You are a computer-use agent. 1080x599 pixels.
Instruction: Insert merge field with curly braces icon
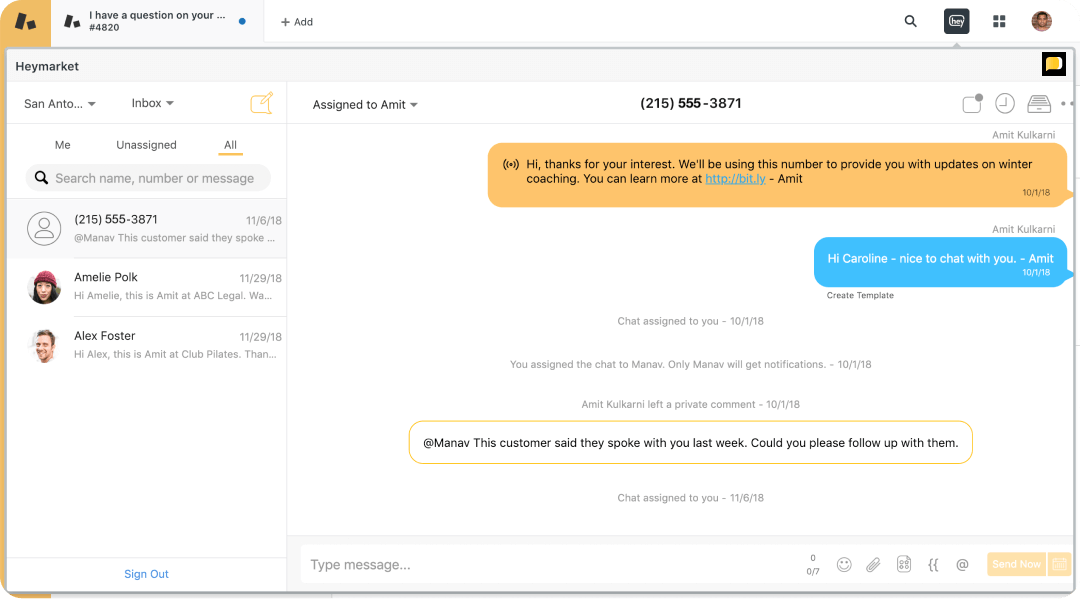933,565
